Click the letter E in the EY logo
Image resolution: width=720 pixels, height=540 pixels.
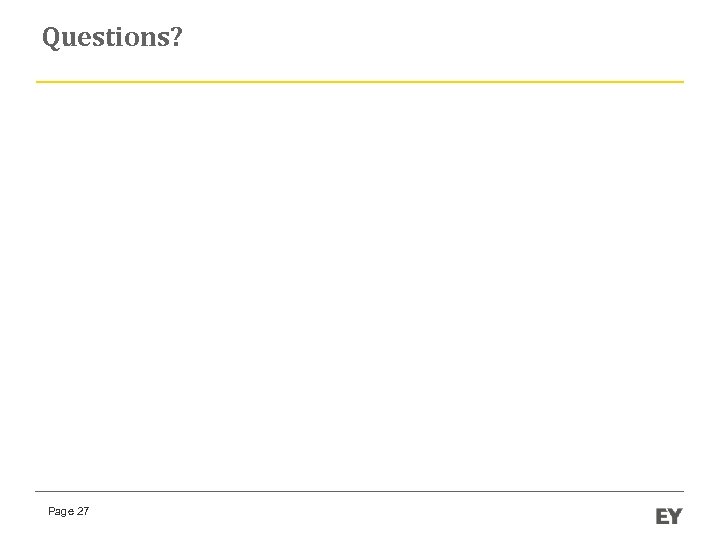(x=662, y=516)
